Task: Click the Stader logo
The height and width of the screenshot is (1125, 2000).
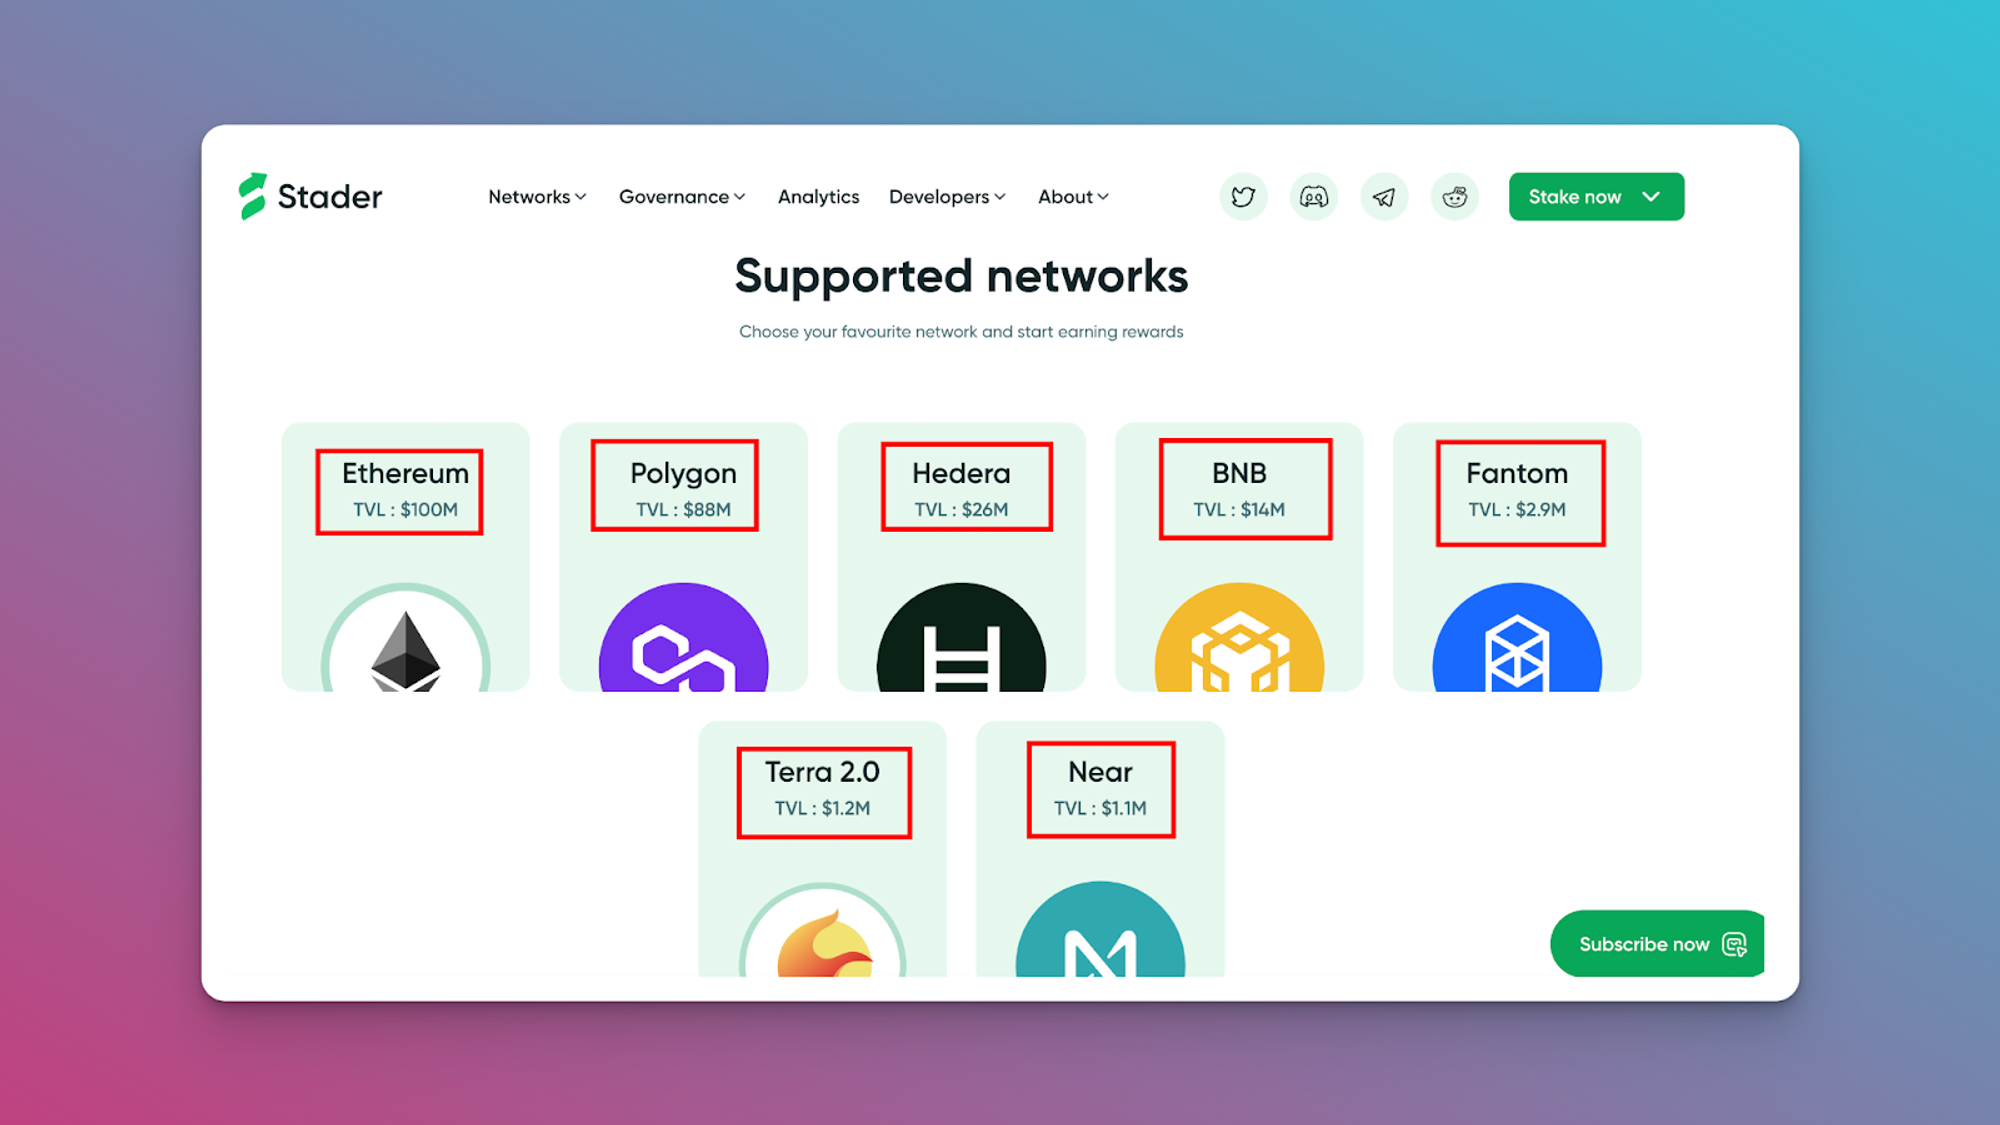Action: 310,196
